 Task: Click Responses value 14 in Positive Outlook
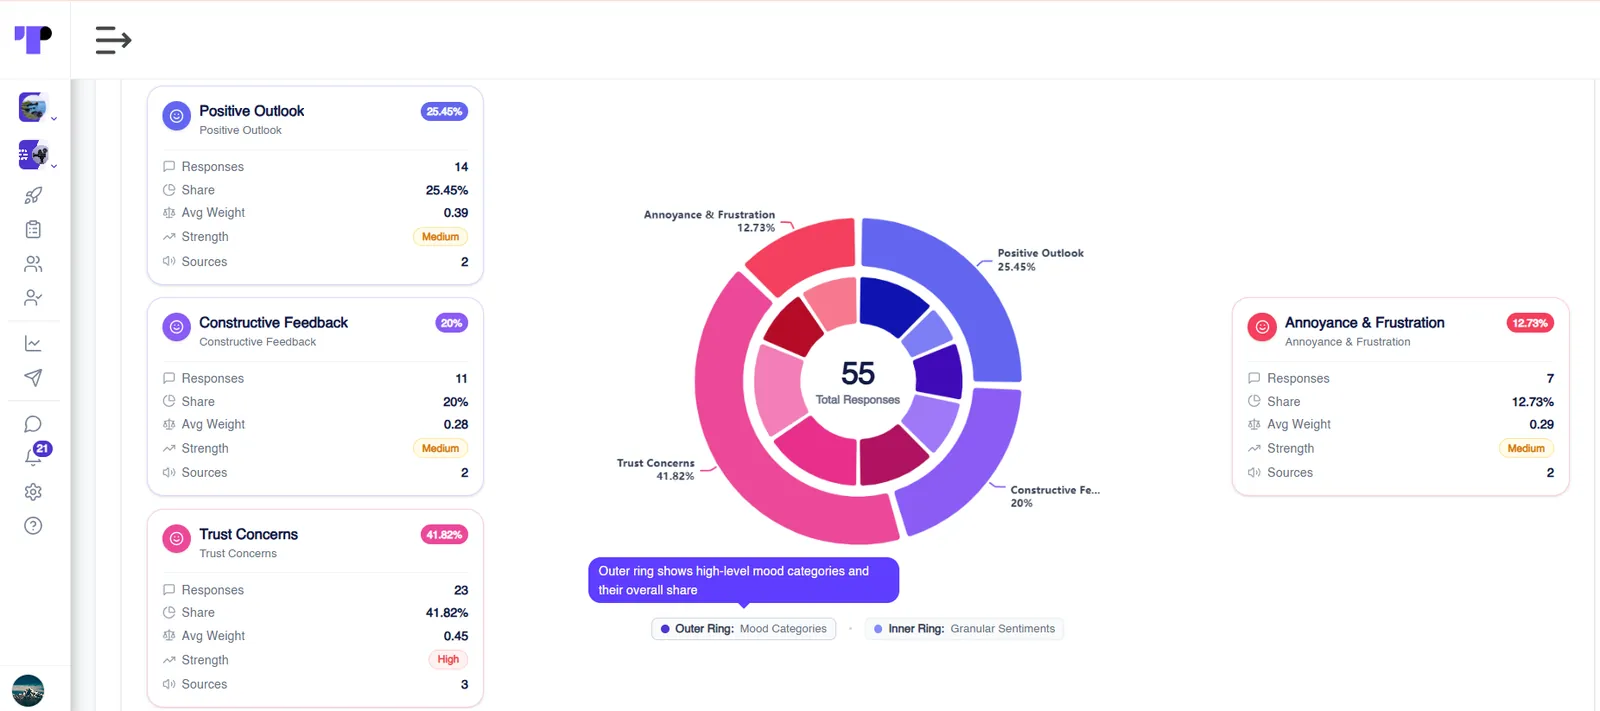461,167
